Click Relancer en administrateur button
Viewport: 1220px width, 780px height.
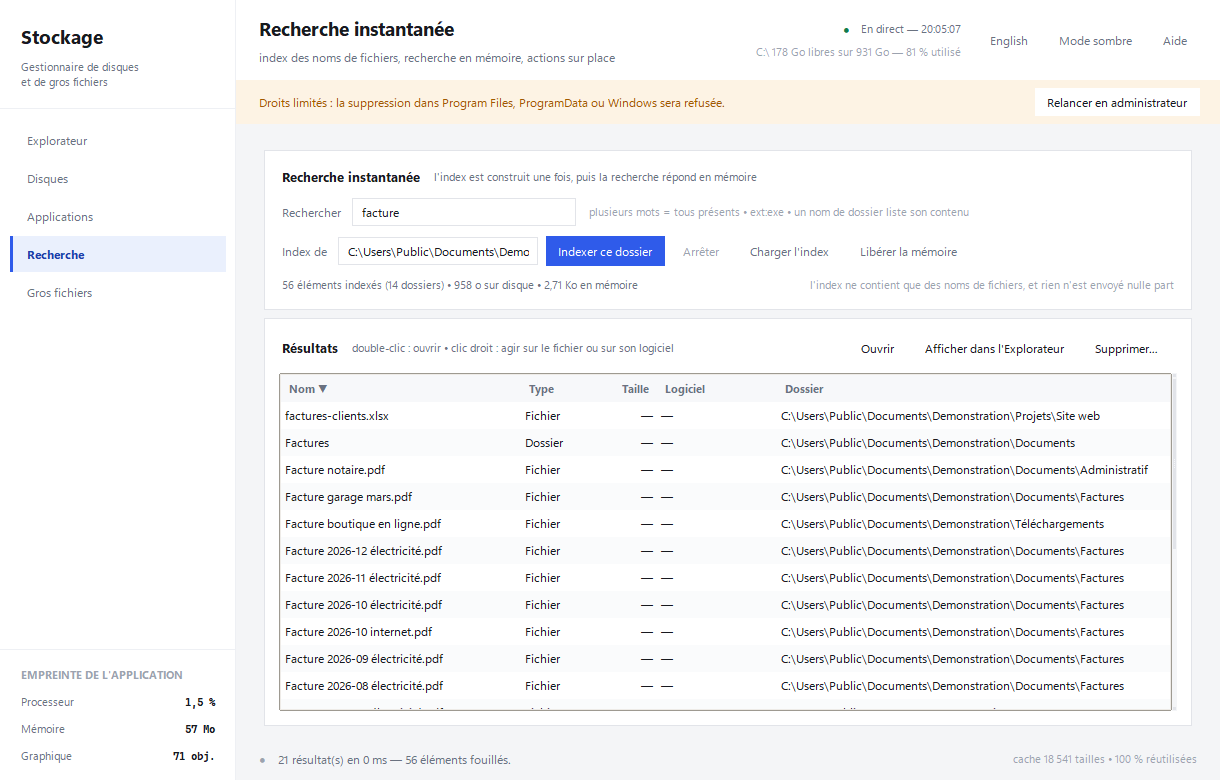(1117, 103)
